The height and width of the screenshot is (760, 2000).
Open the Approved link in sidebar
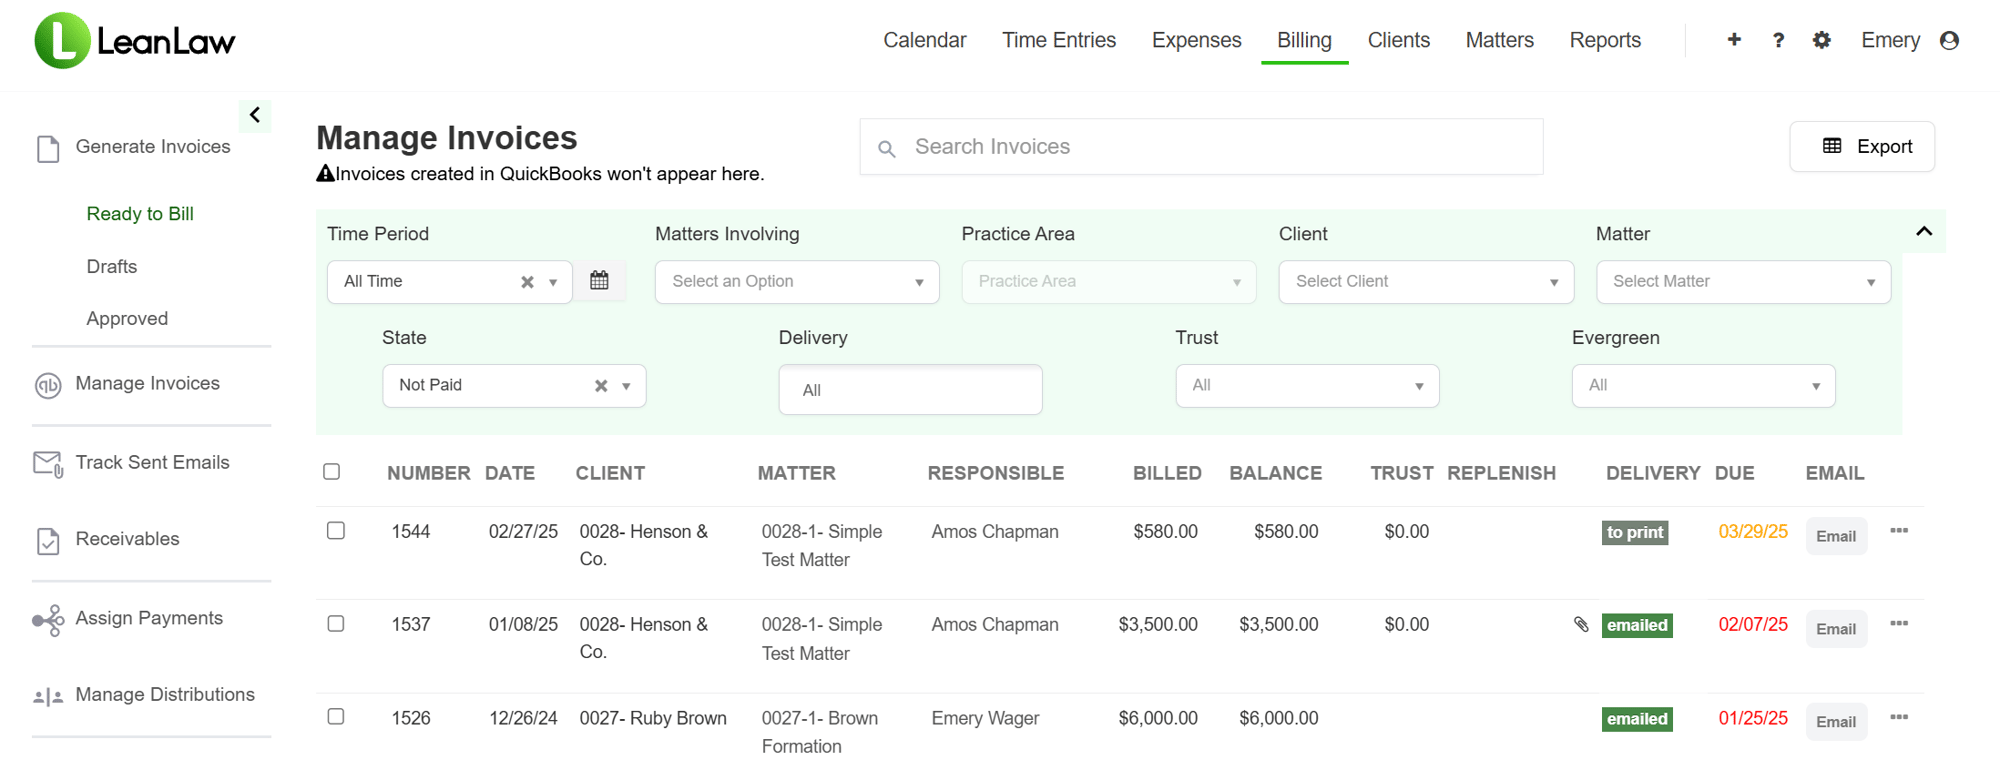127,319
